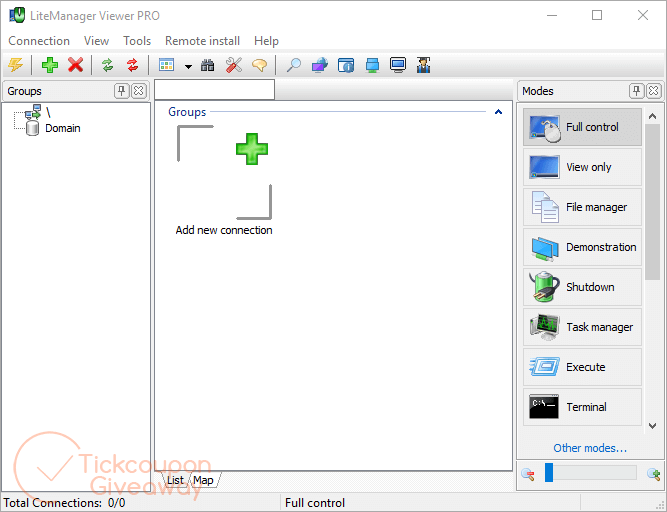Click the Groups section header text

point(187,112)
